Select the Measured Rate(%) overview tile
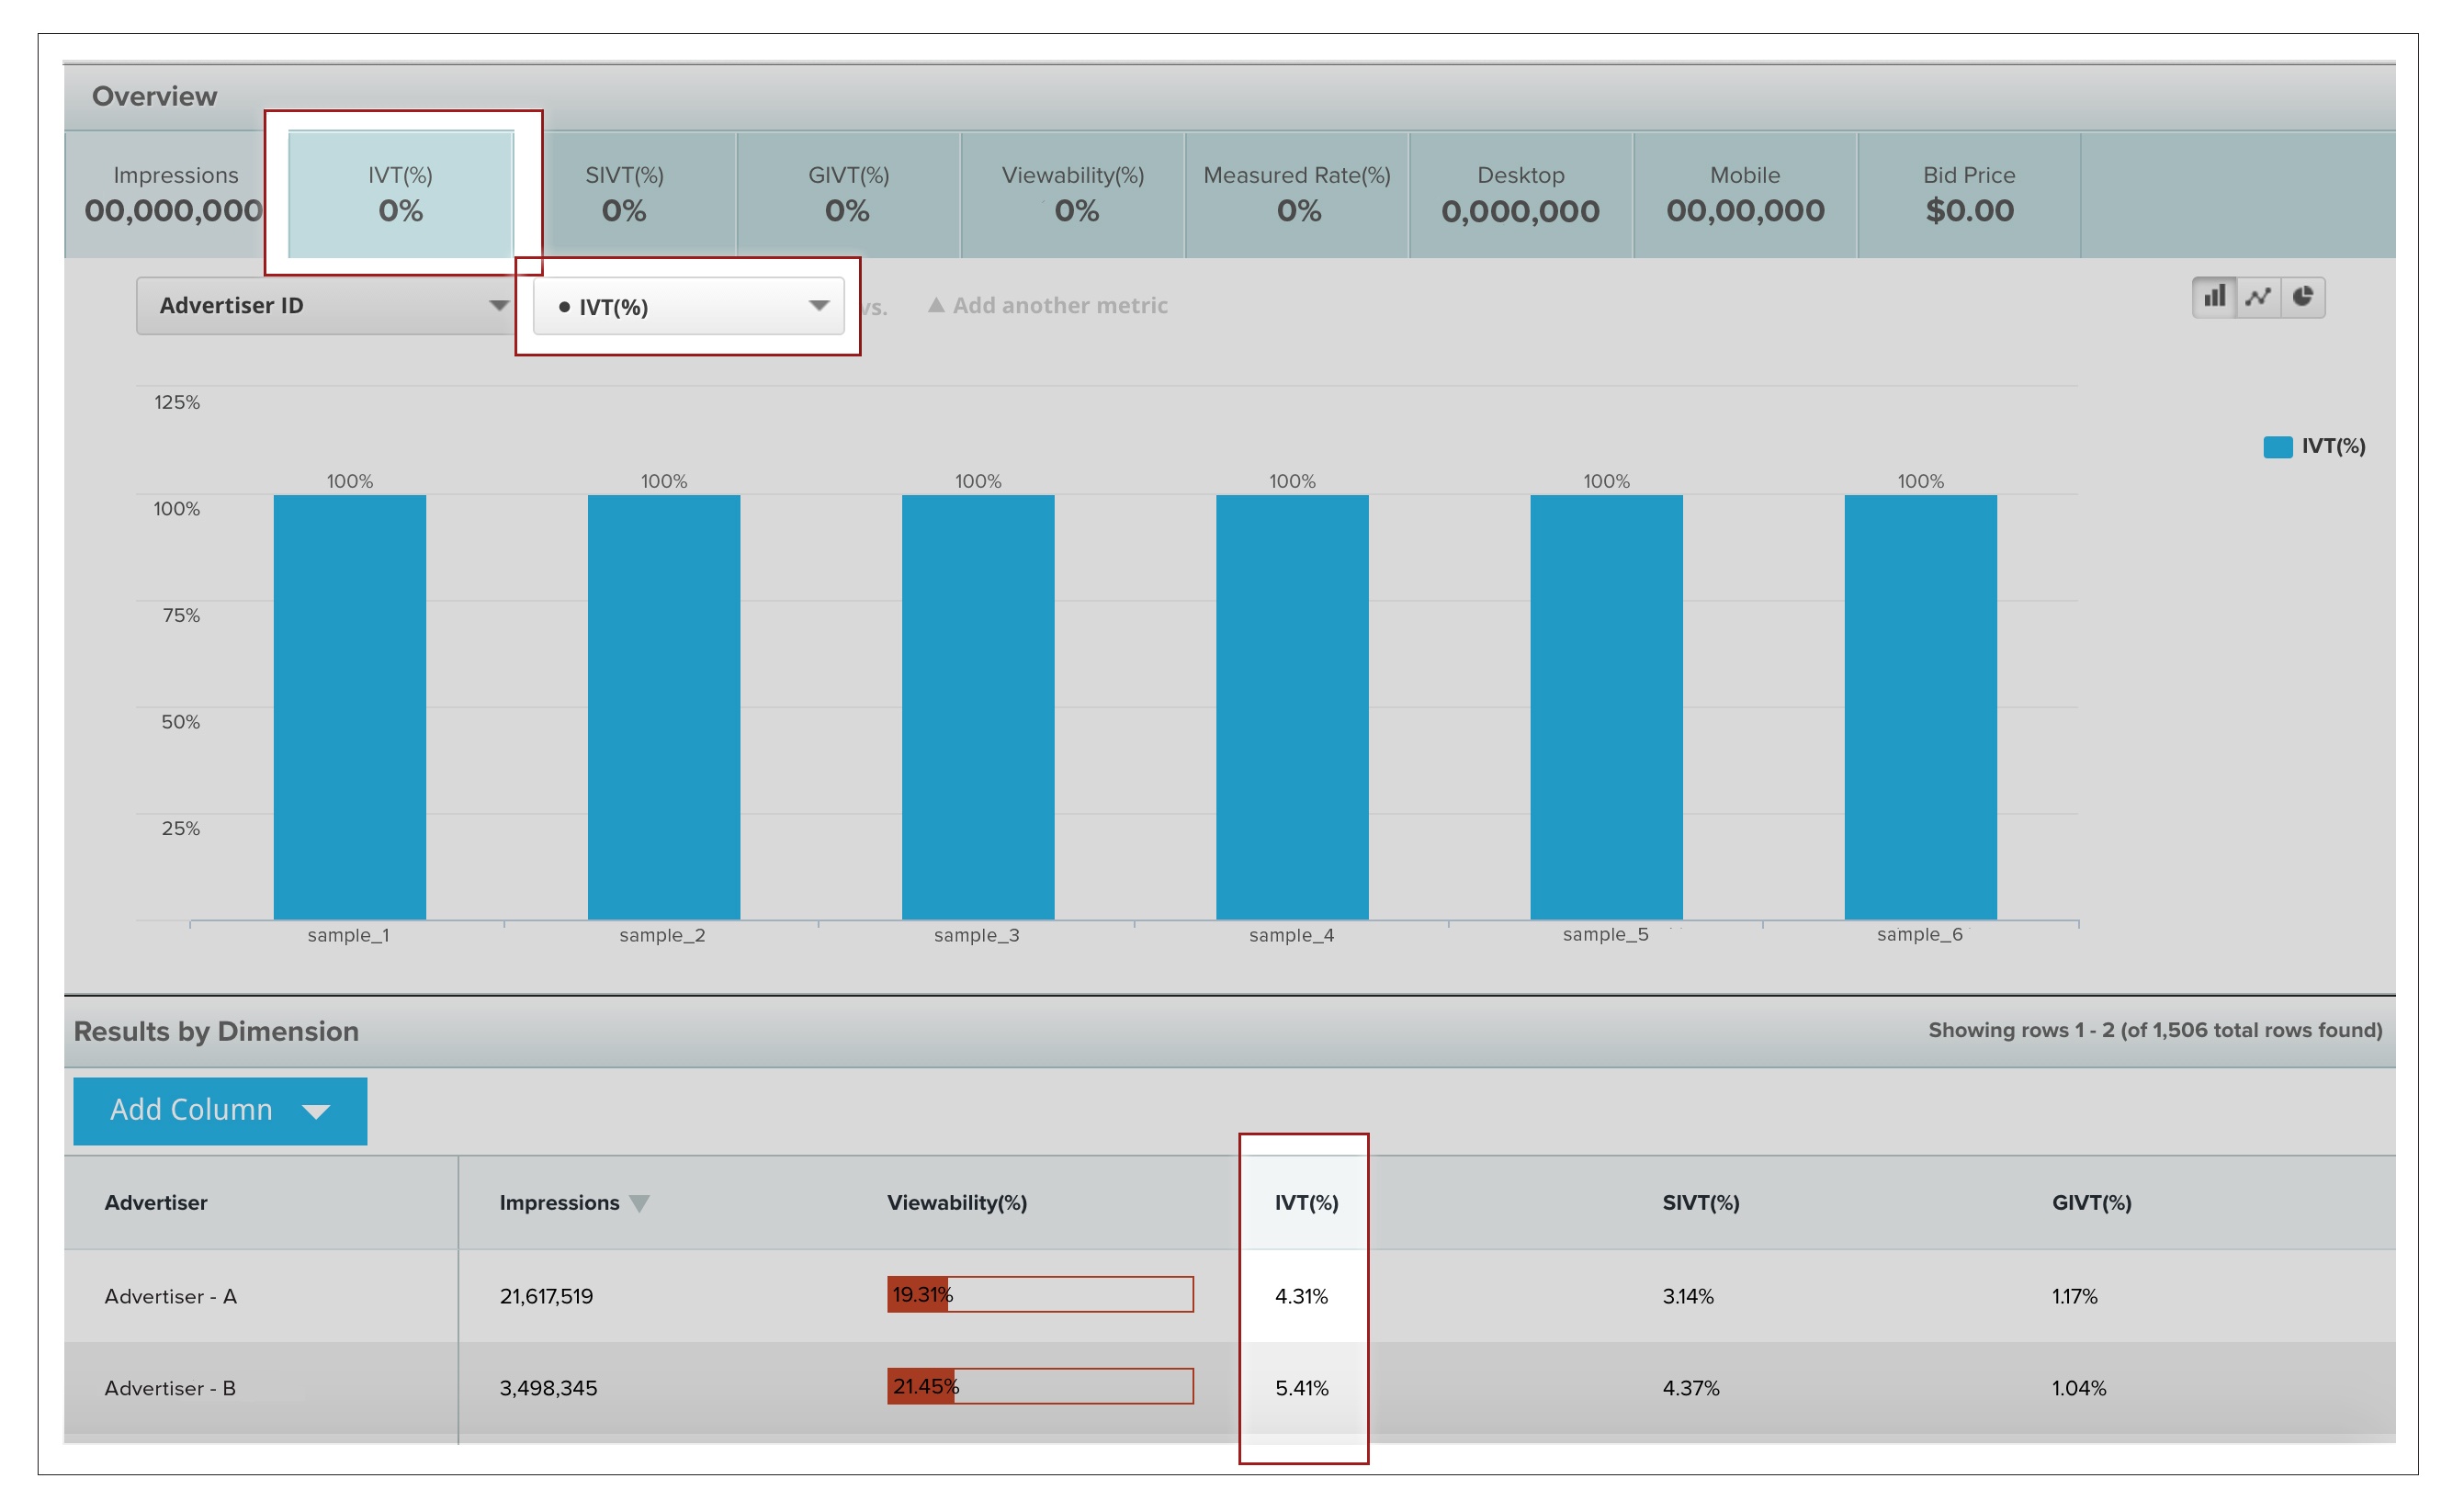The image size is (2453, 1512). (x=1296, y=194)
